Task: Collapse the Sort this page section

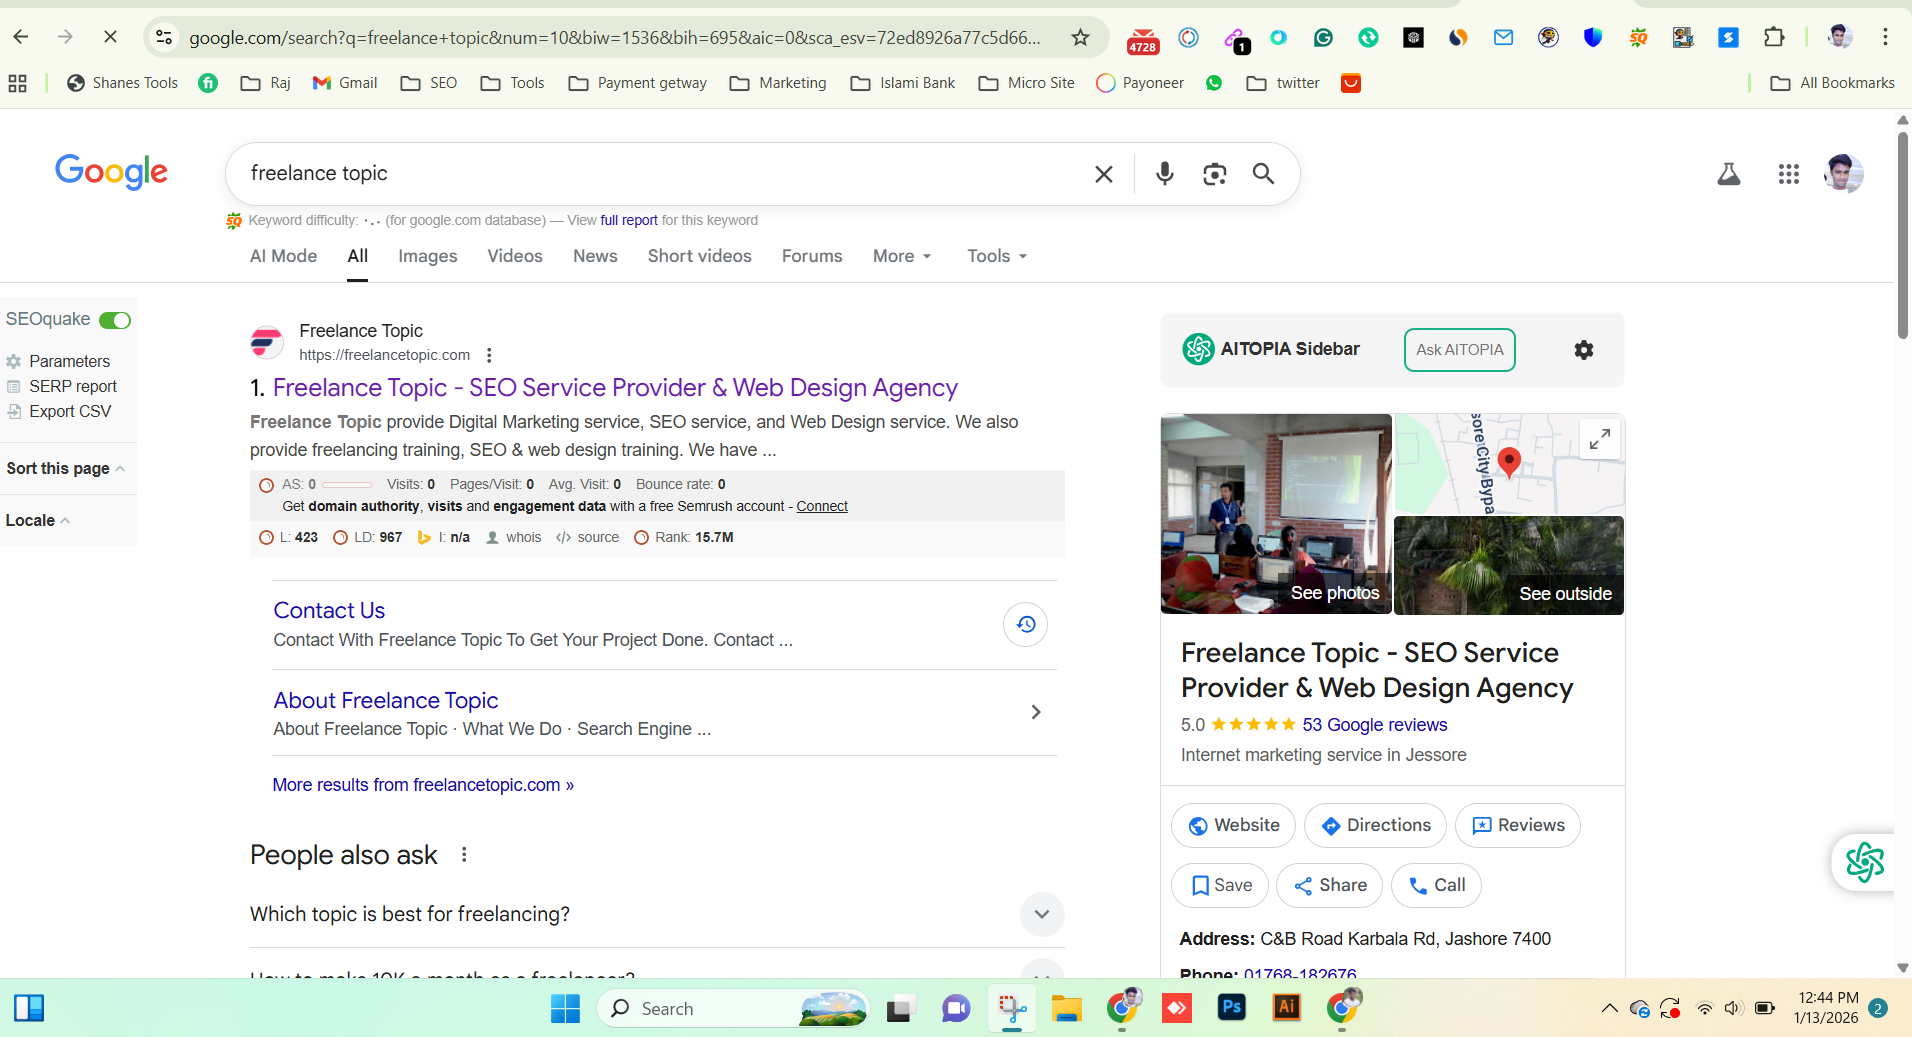Action: pos(66,469)
